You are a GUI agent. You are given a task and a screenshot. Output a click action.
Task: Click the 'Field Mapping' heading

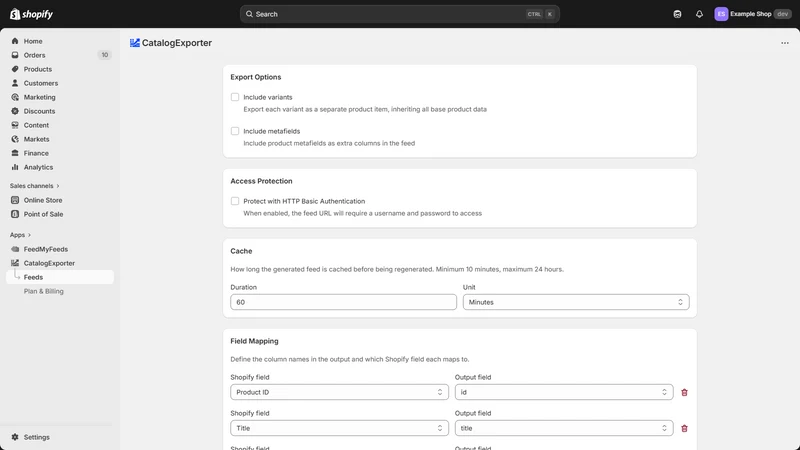pos(254,341)
